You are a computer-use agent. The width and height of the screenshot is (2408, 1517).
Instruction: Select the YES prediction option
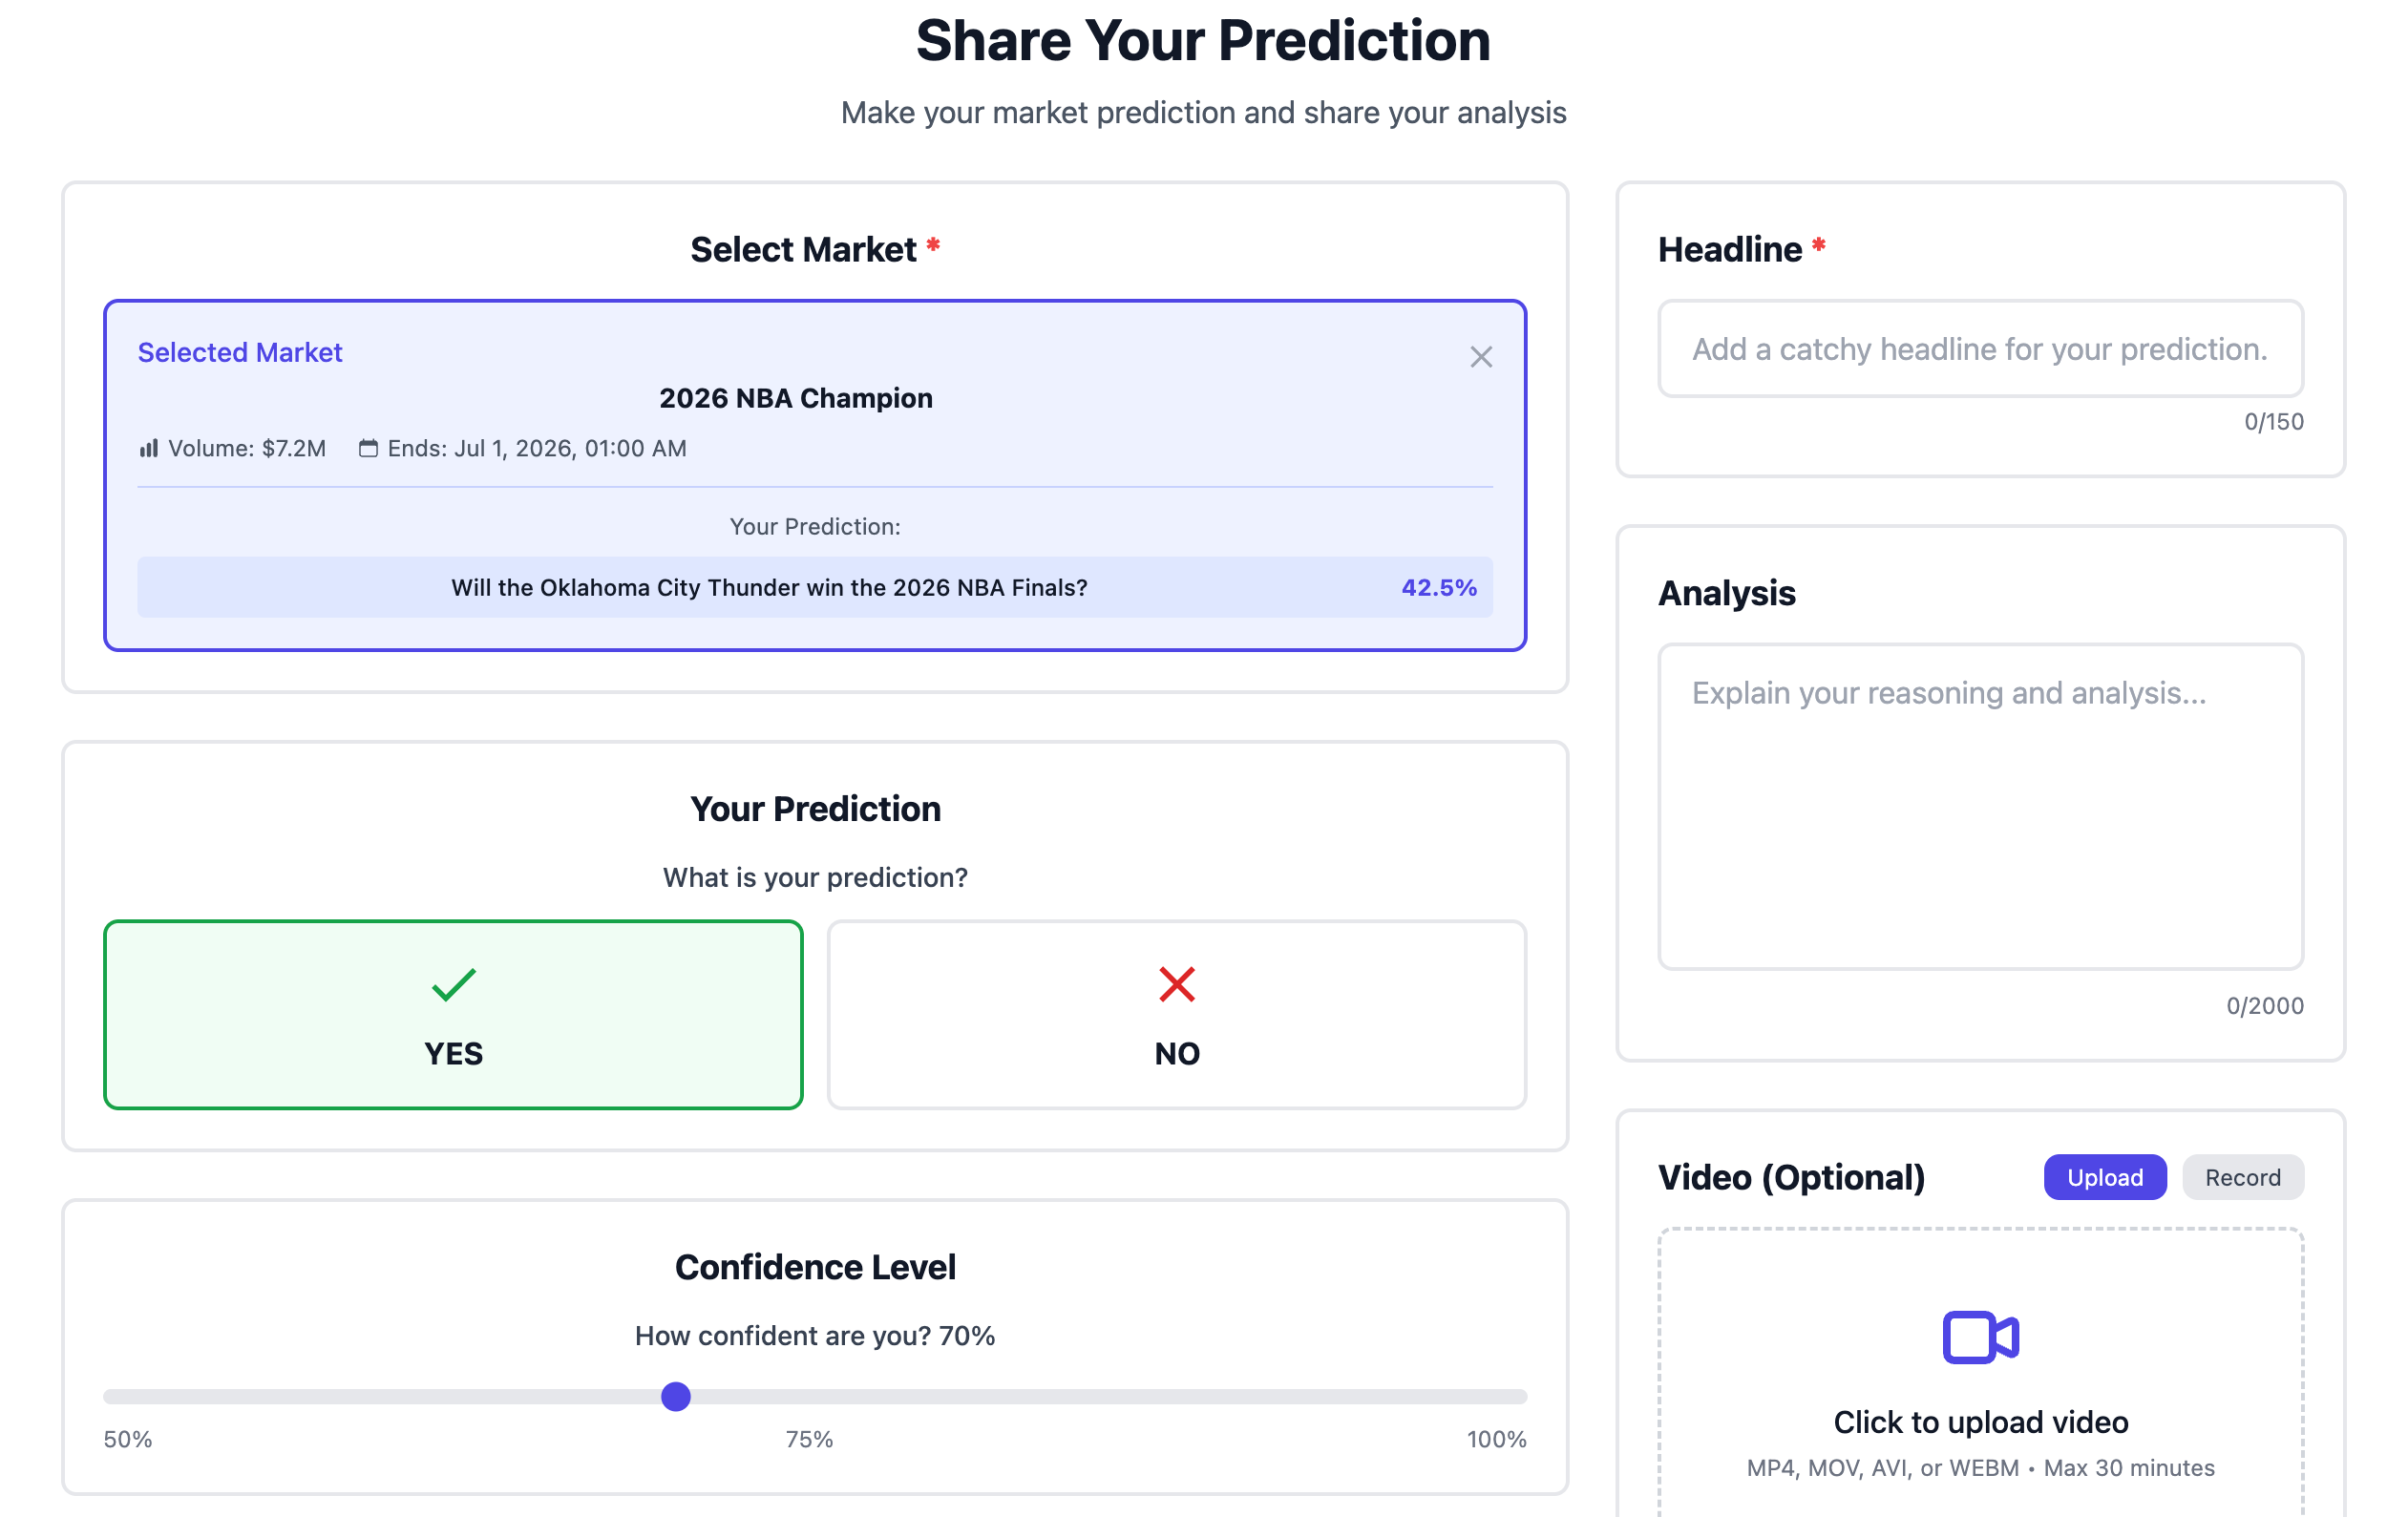[453, 1015]
